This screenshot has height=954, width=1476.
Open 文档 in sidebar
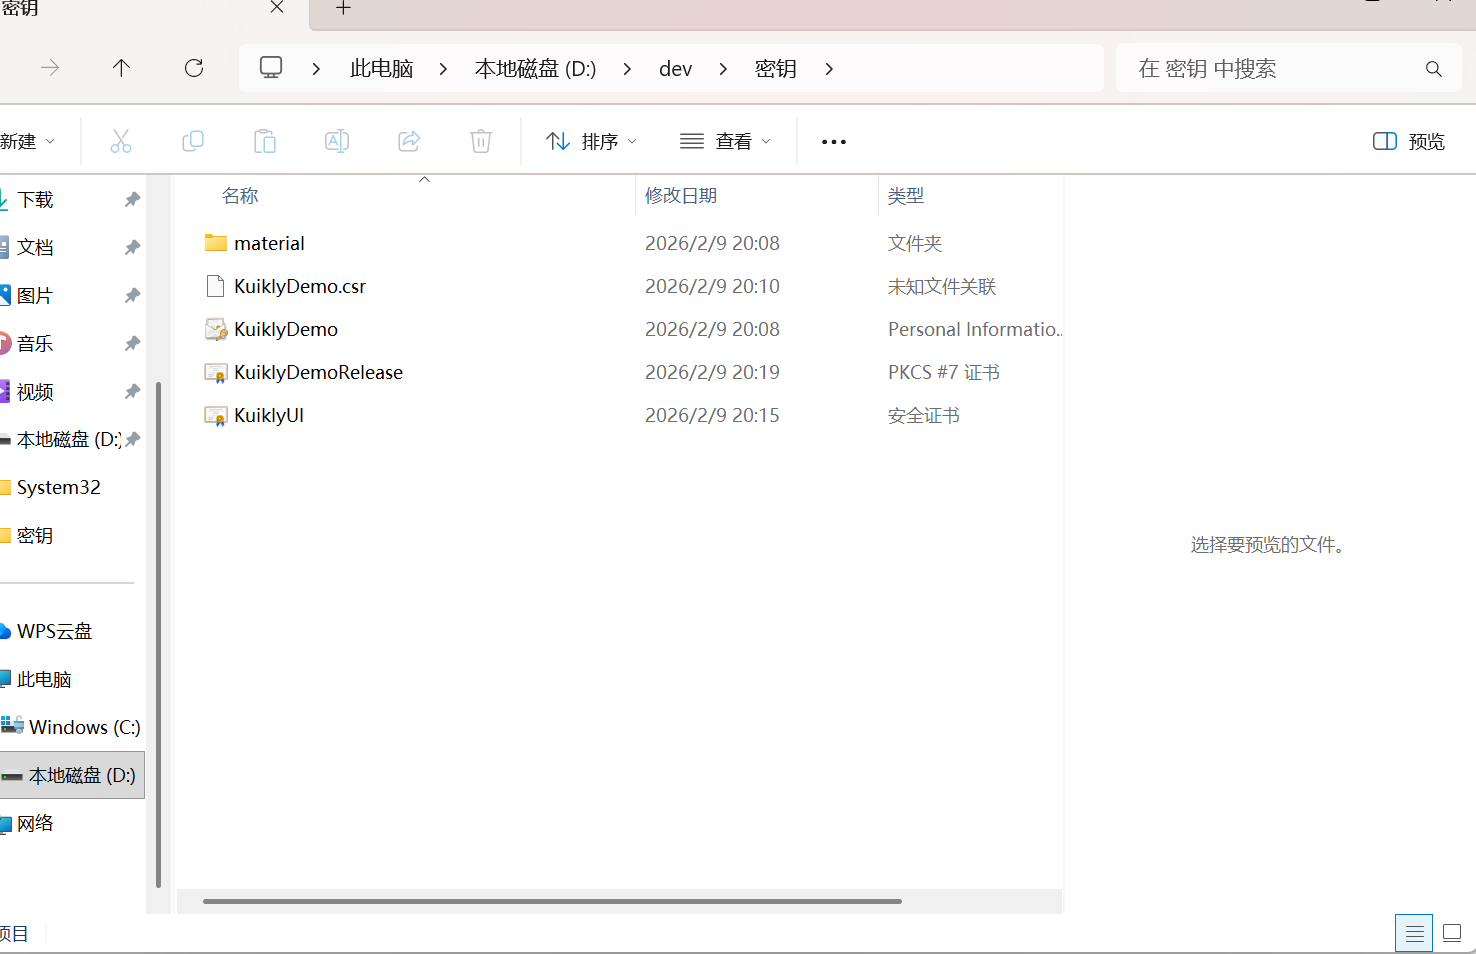pyautogui.click(x=35, y=248)
